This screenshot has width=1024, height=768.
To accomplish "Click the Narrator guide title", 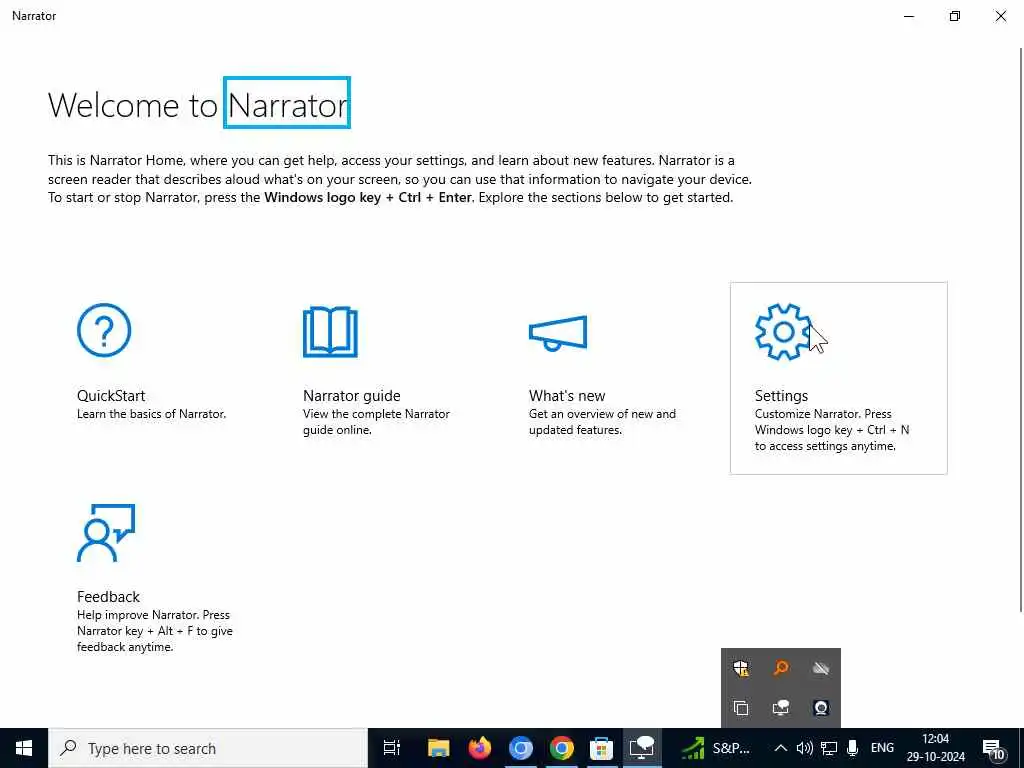I will [351, 396].
